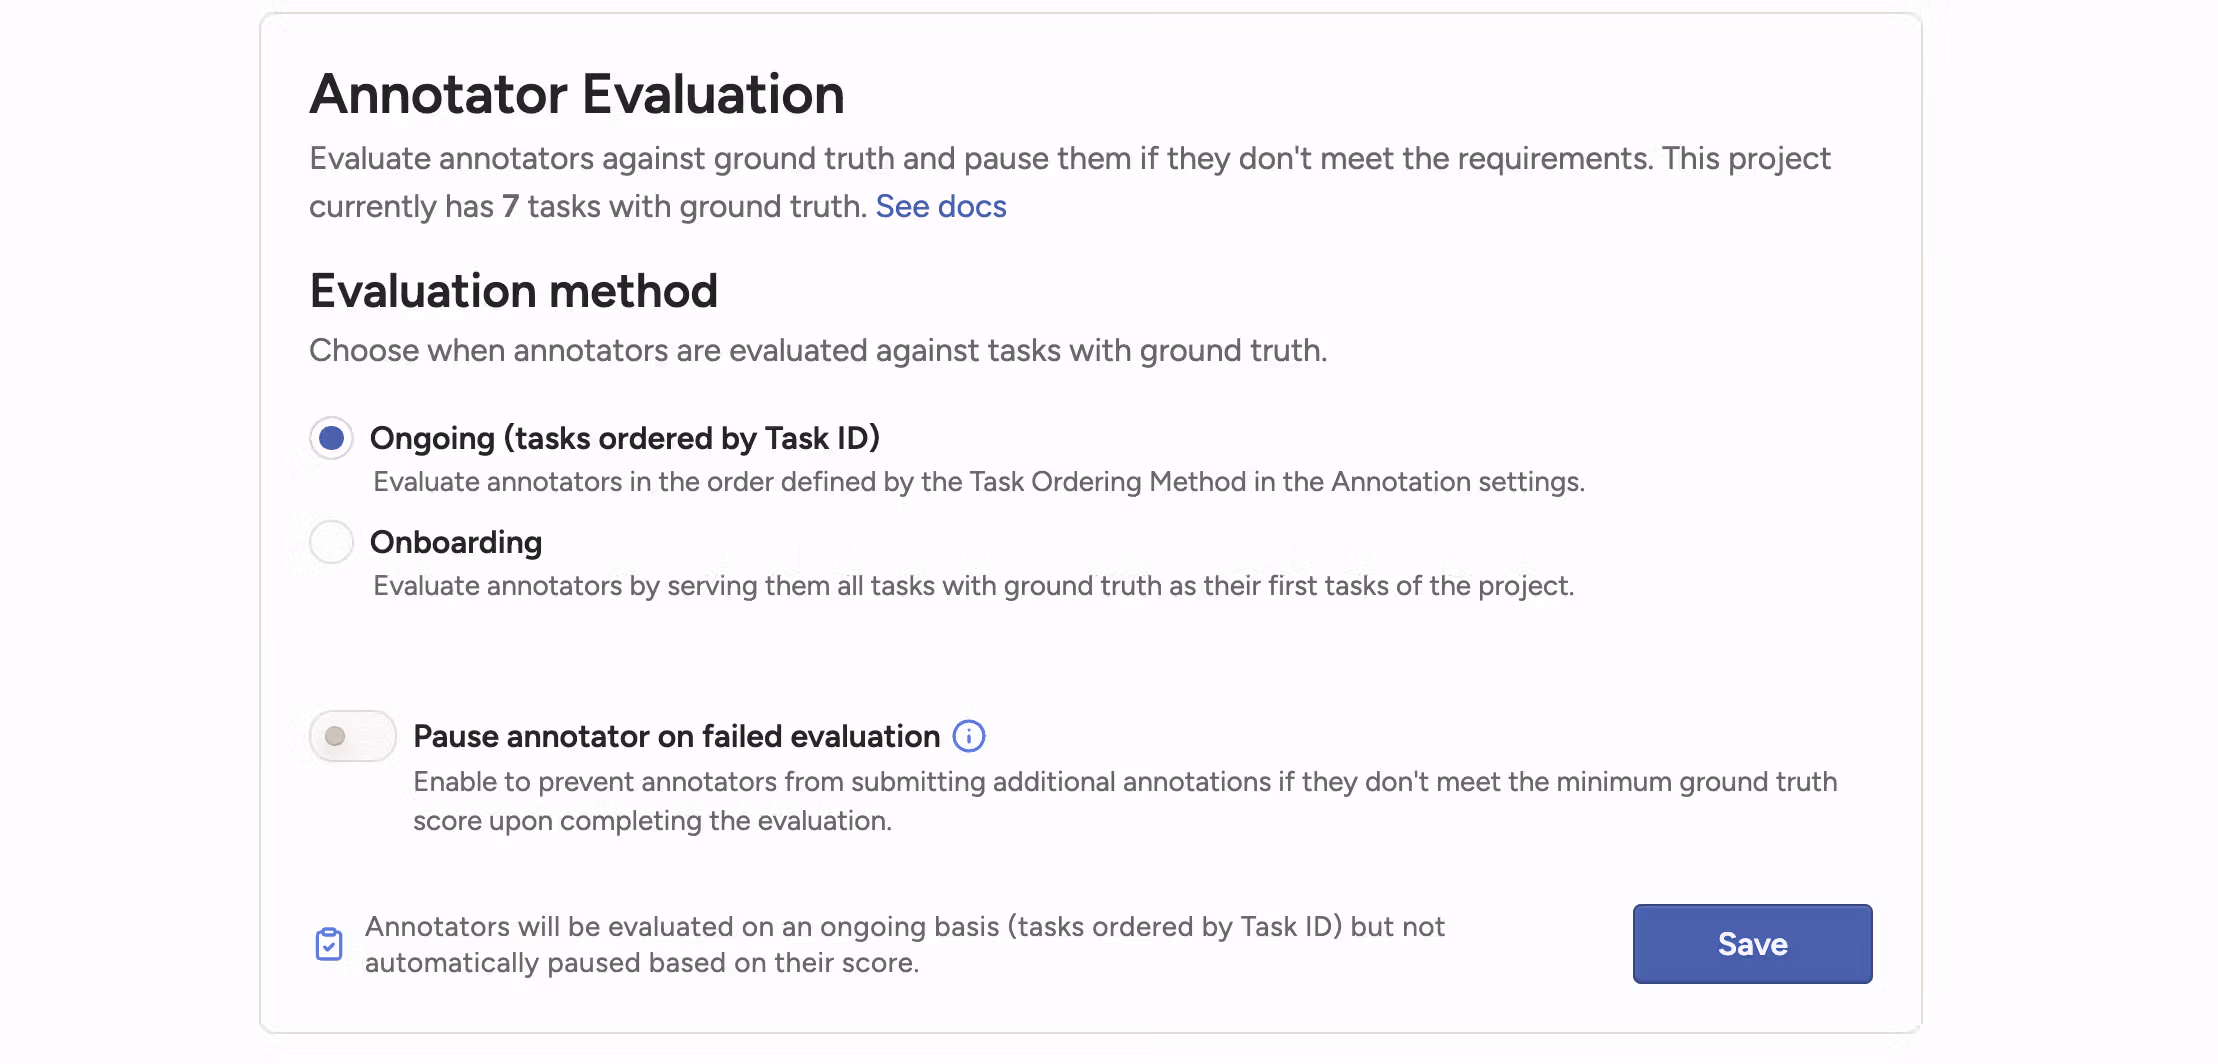
Task: Click the Annotator Evaluation heading
Action: [x=577, y=93]
